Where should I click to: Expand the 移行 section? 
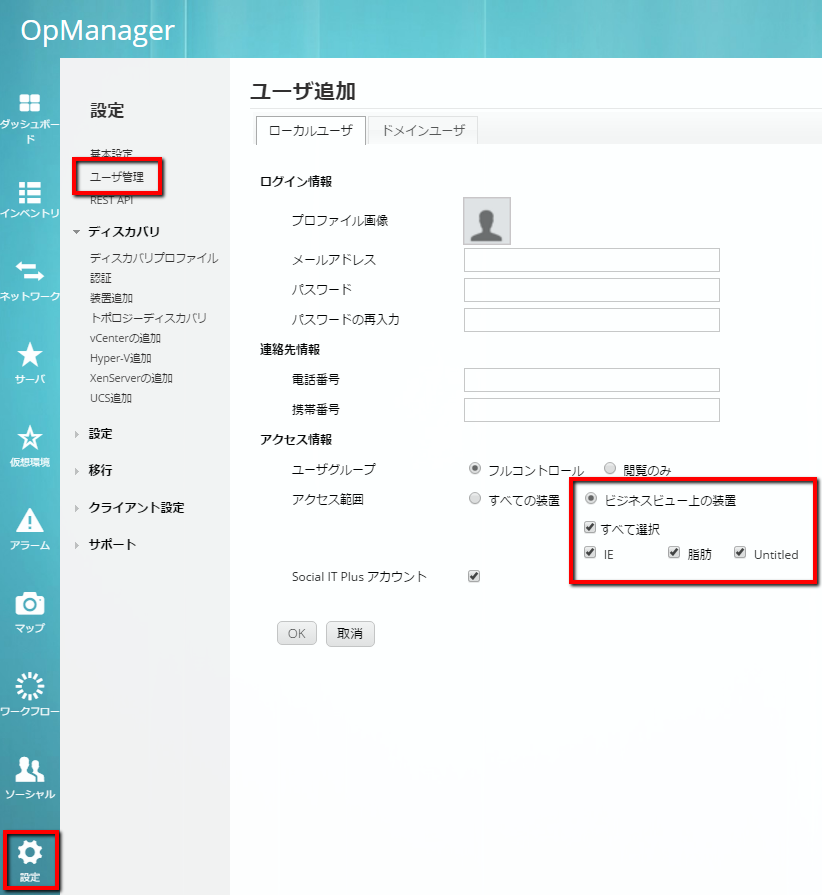point(76,471)
